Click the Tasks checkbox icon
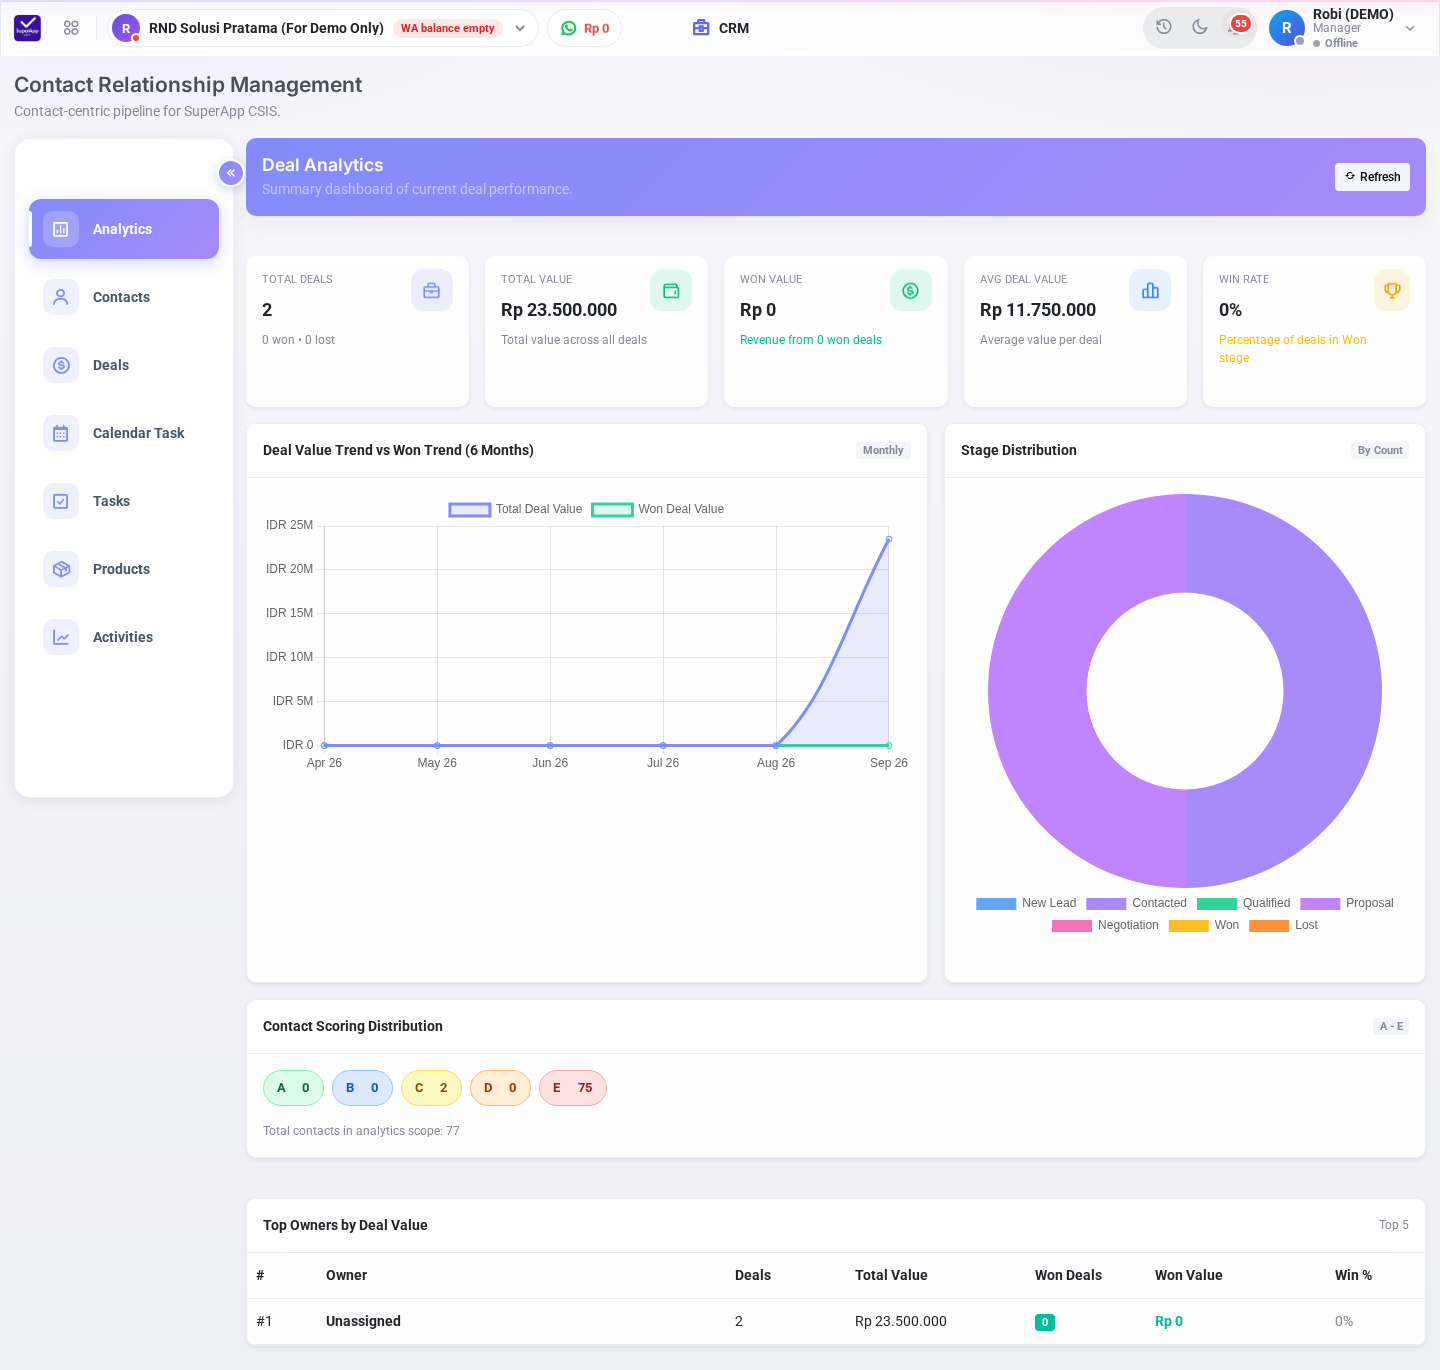Image resolution: width=1440 pixels, height=1370 pixels. pyautogui.click(x=61, y=501)
